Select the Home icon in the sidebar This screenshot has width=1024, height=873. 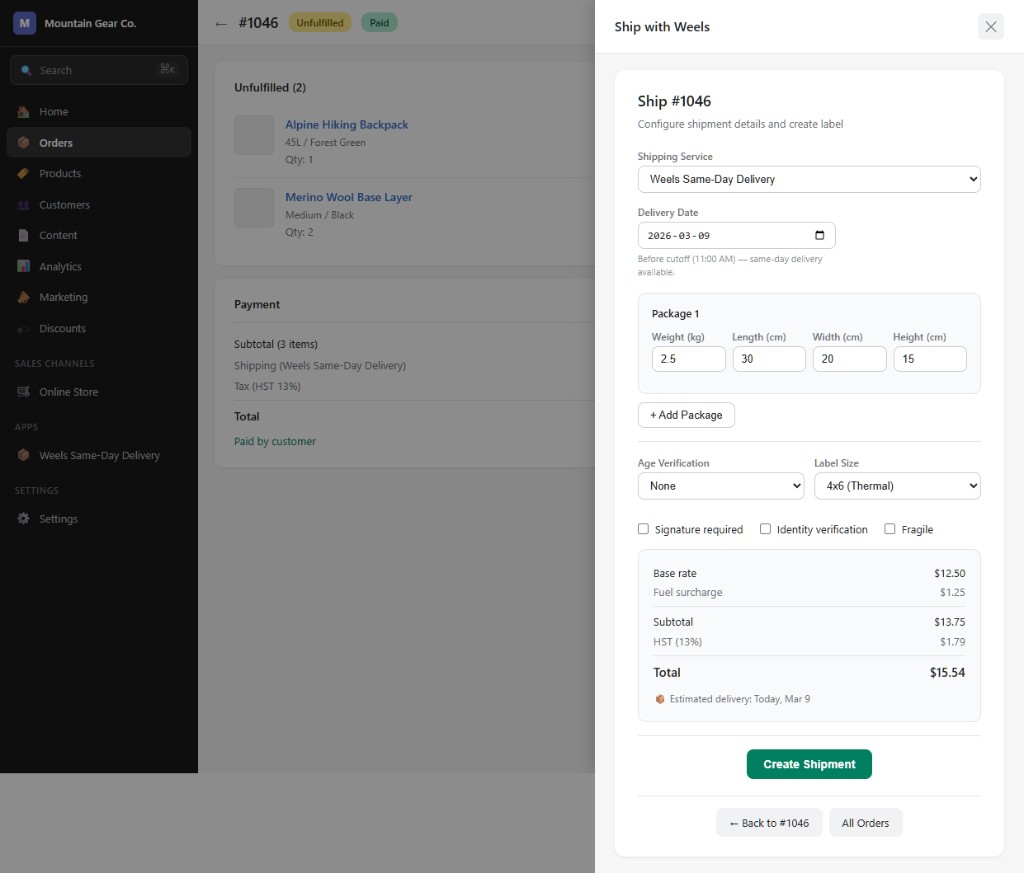coord(25,111)
